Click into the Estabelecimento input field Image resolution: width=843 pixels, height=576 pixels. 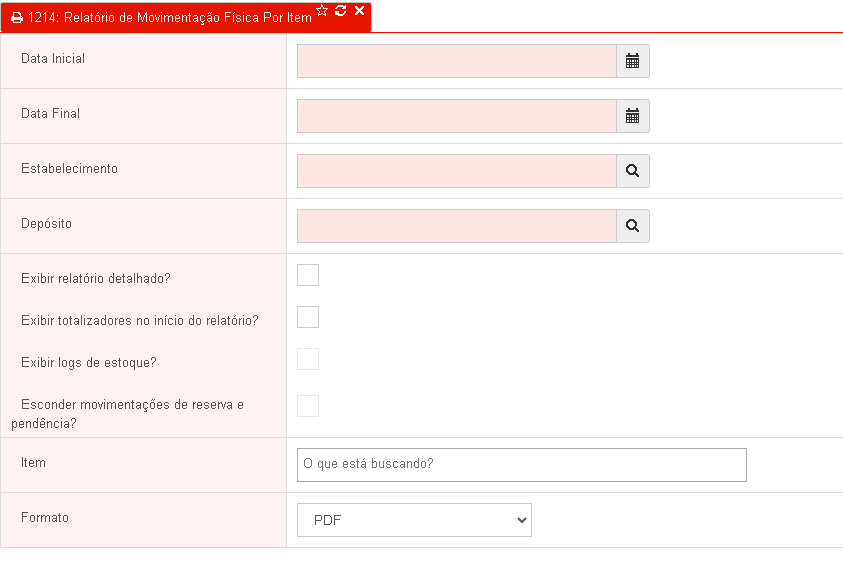(x=457, y=171)
